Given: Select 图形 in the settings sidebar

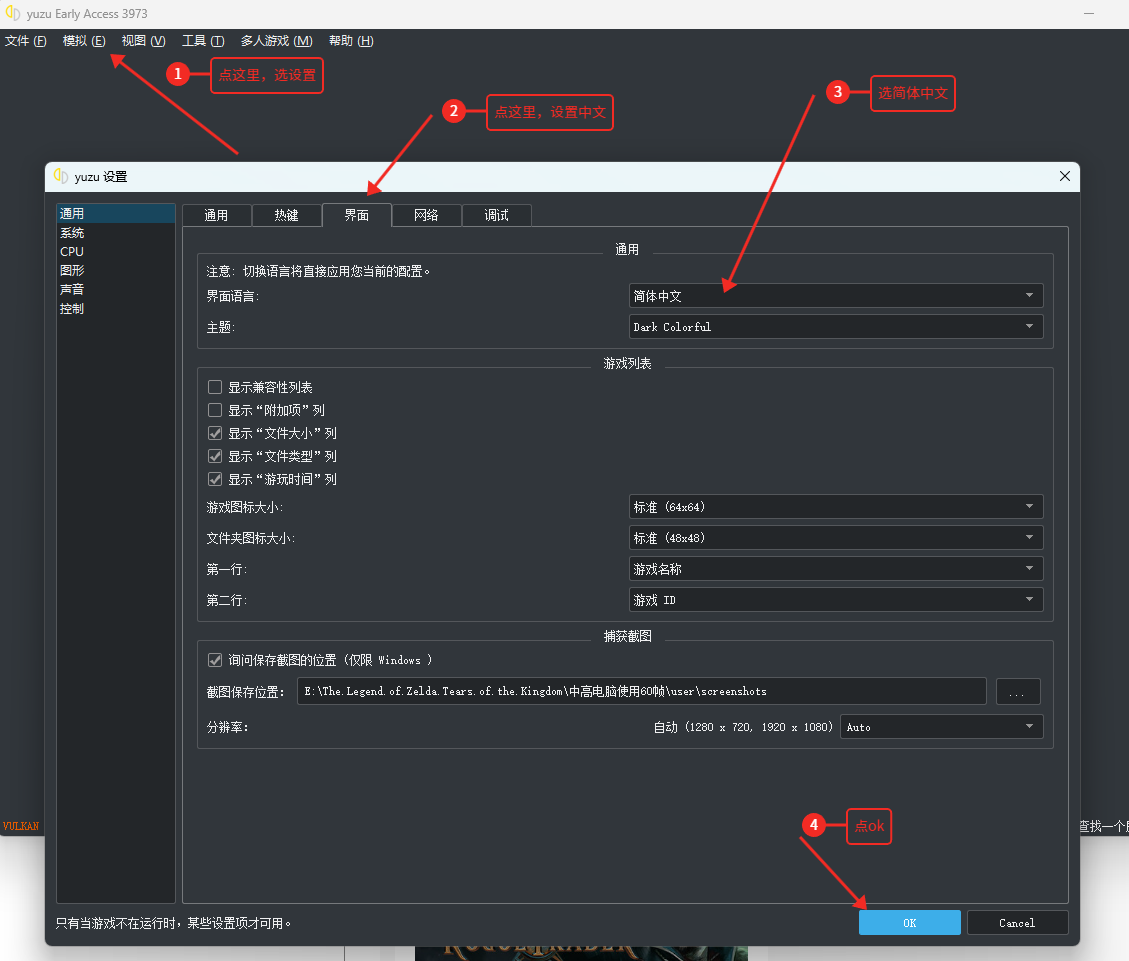Looking at the screenshot, I should click(72, 270).
